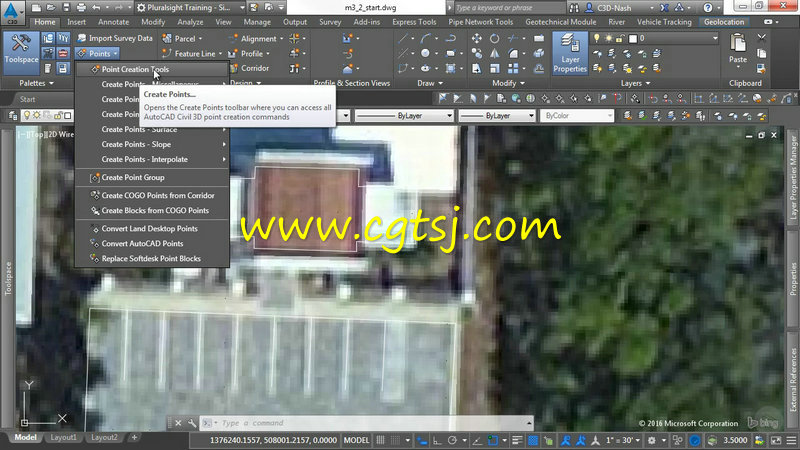The image size is (800, 450).
Task: Open the AutoCAD application menu logo
Action: point(12,12)
